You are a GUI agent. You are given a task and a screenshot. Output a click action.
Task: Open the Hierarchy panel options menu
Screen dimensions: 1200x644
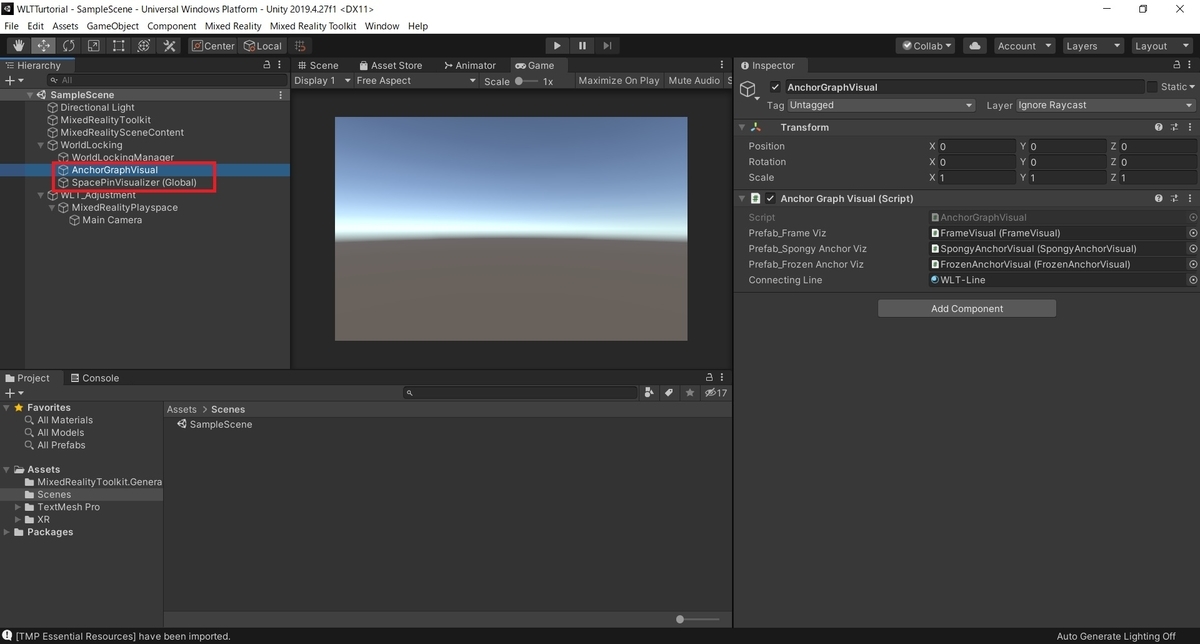tap(281, 65)
